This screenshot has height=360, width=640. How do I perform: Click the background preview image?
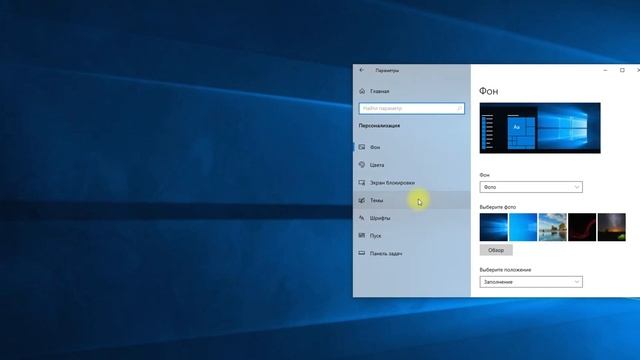[540, 128]
